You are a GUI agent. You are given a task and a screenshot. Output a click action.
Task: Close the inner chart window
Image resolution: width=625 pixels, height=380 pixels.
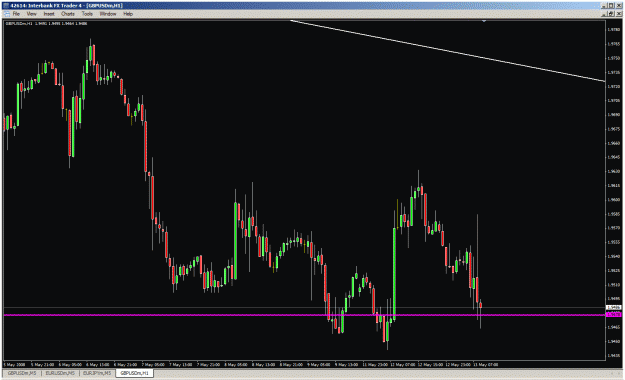coord(618,14)
